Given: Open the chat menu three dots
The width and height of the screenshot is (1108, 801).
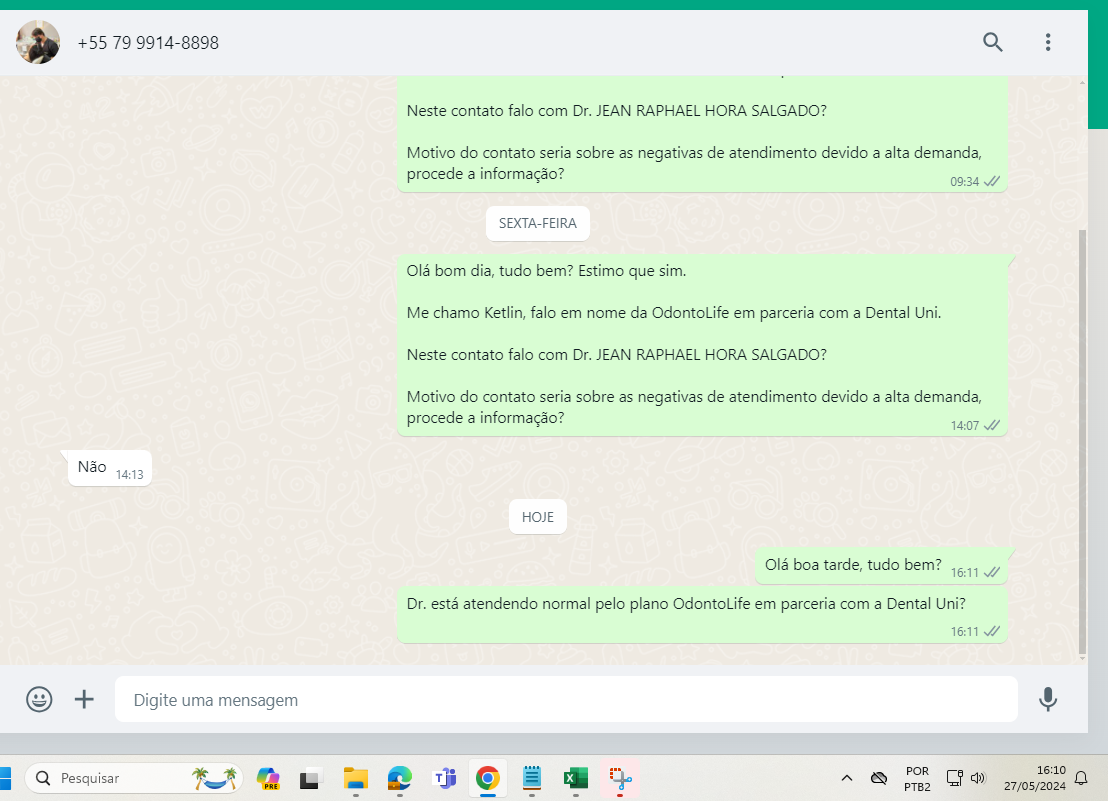Looking at the screenshot, I should (x=1048, y=42).
